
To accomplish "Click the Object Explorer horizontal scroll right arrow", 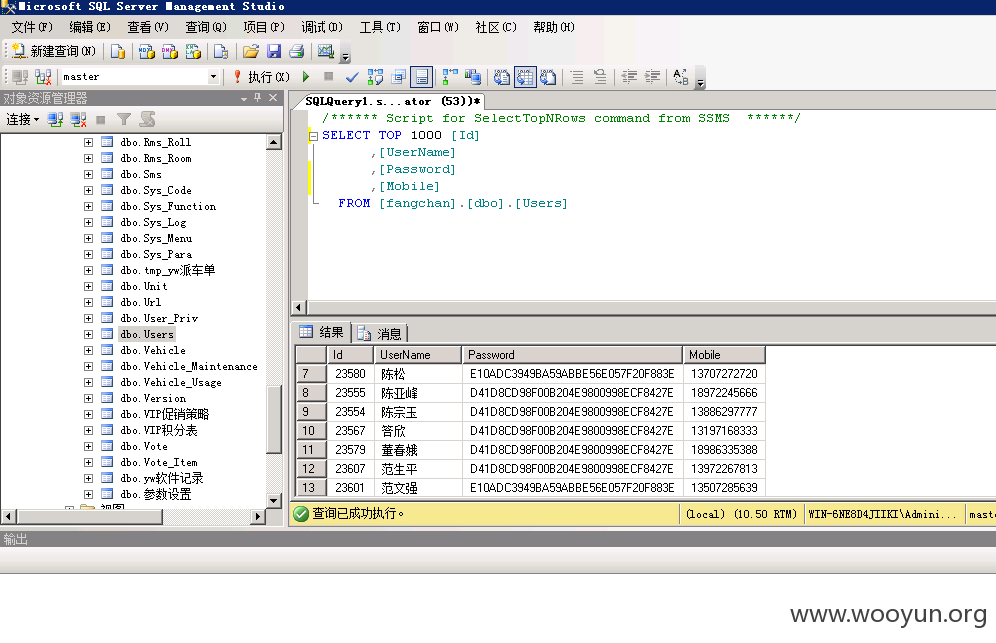I will click(257, 516).
